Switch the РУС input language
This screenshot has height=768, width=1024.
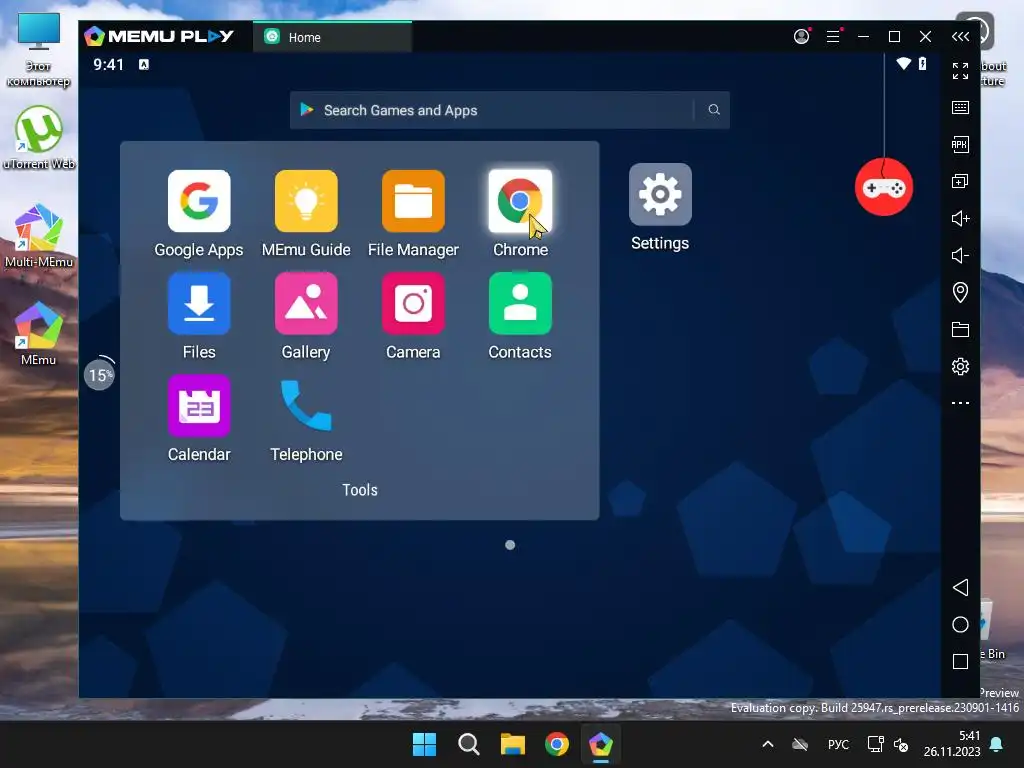tap(839, 744)
